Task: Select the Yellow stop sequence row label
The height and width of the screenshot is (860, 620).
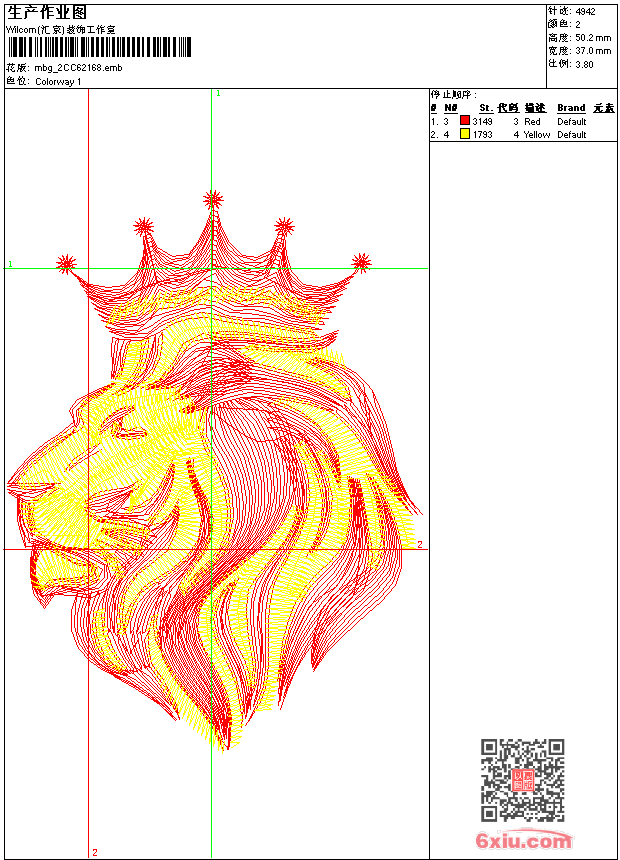Action: click(x=536, y=134)
